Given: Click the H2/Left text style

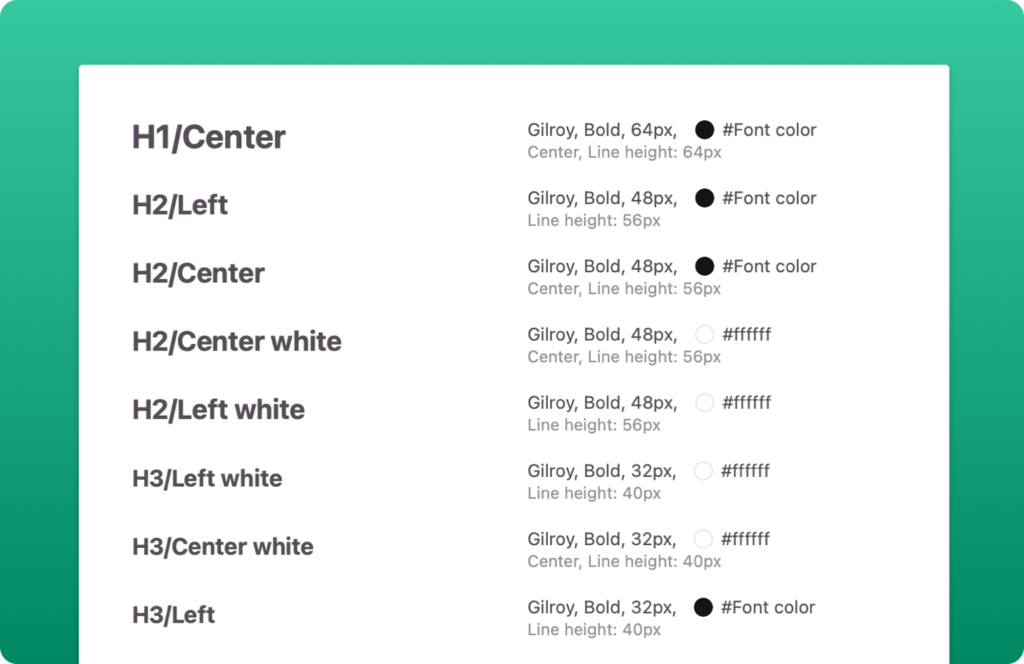Looking at the screenshot, I should (x=180, y=205).
